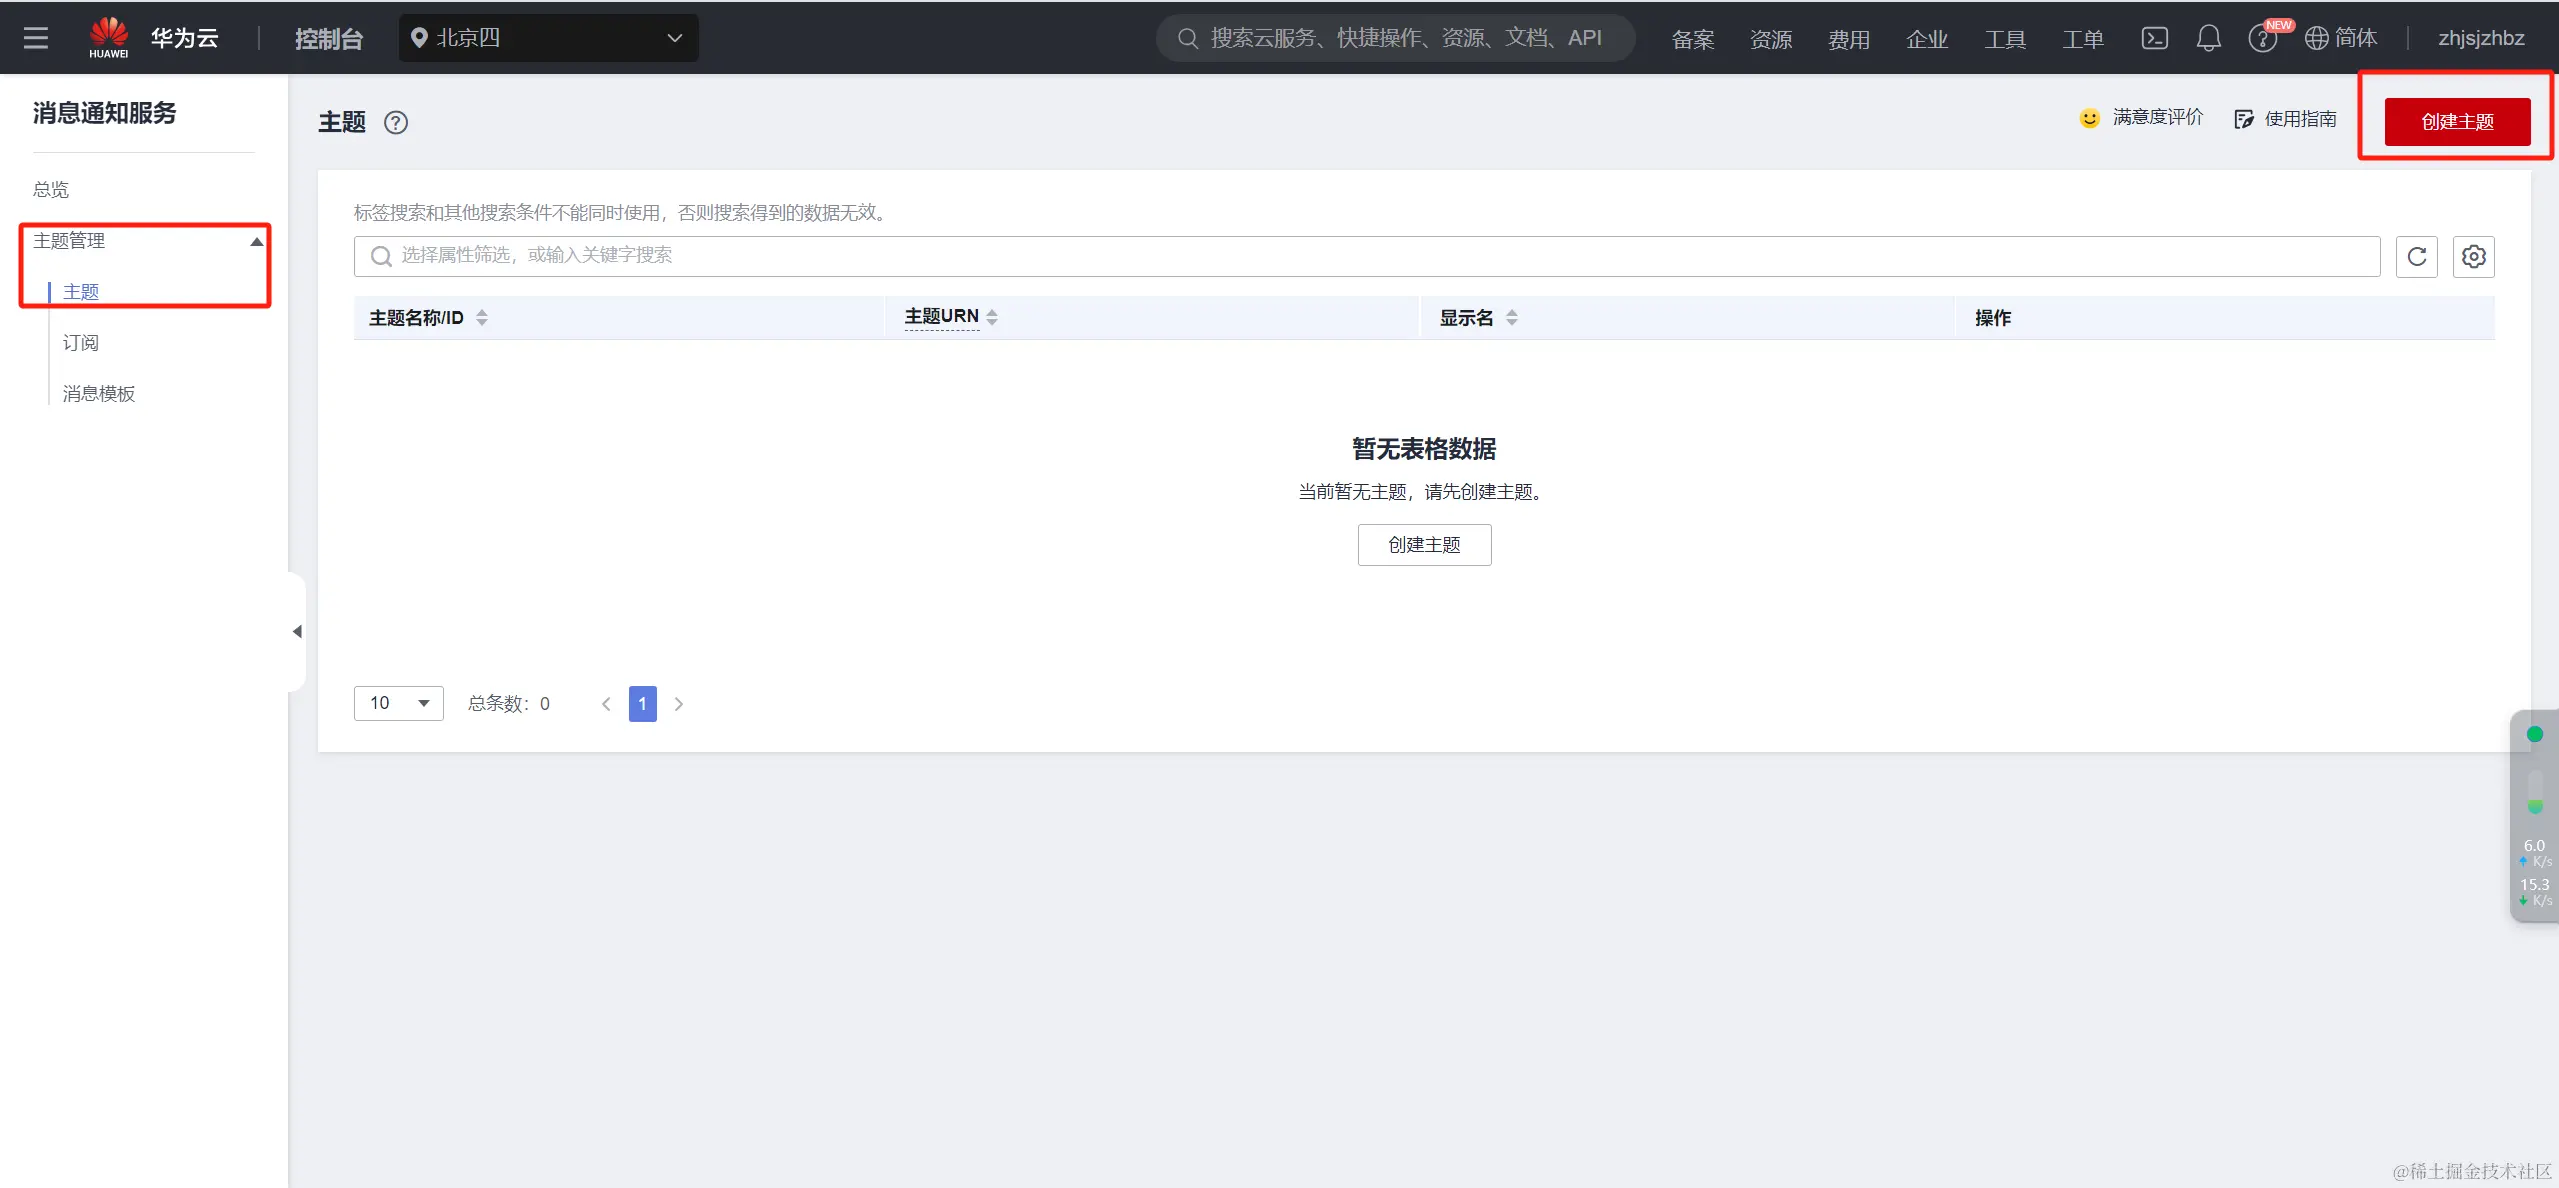Sort by 主题名称/ID column
The width and height of the screenshot is (2559, 1188).
(x=482, y=317)
